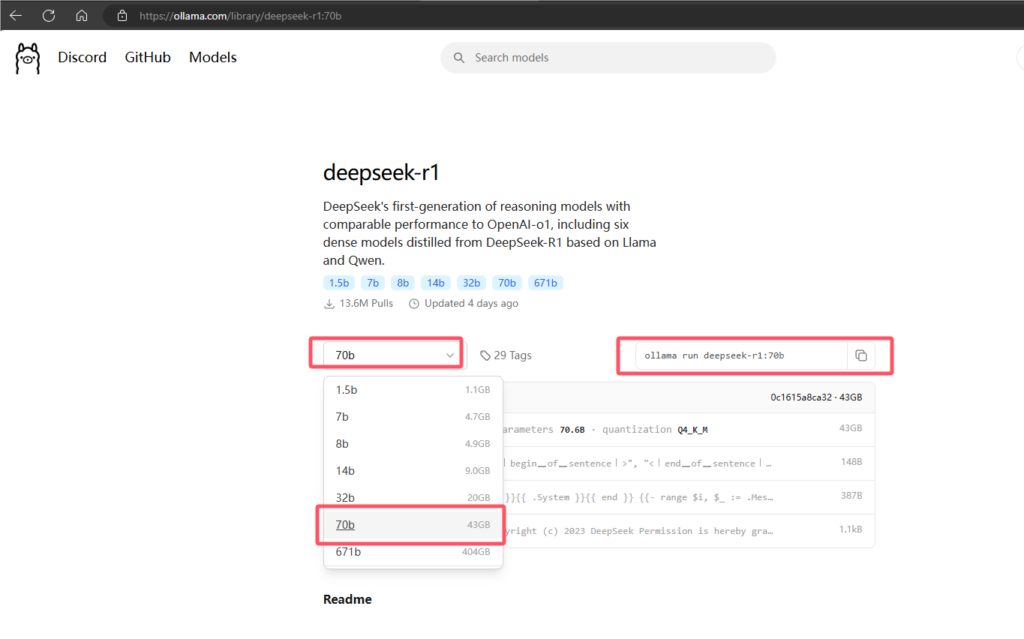1024x639 pixels.
Task: Reload the page with refresh icon
Action: [48, 16]
